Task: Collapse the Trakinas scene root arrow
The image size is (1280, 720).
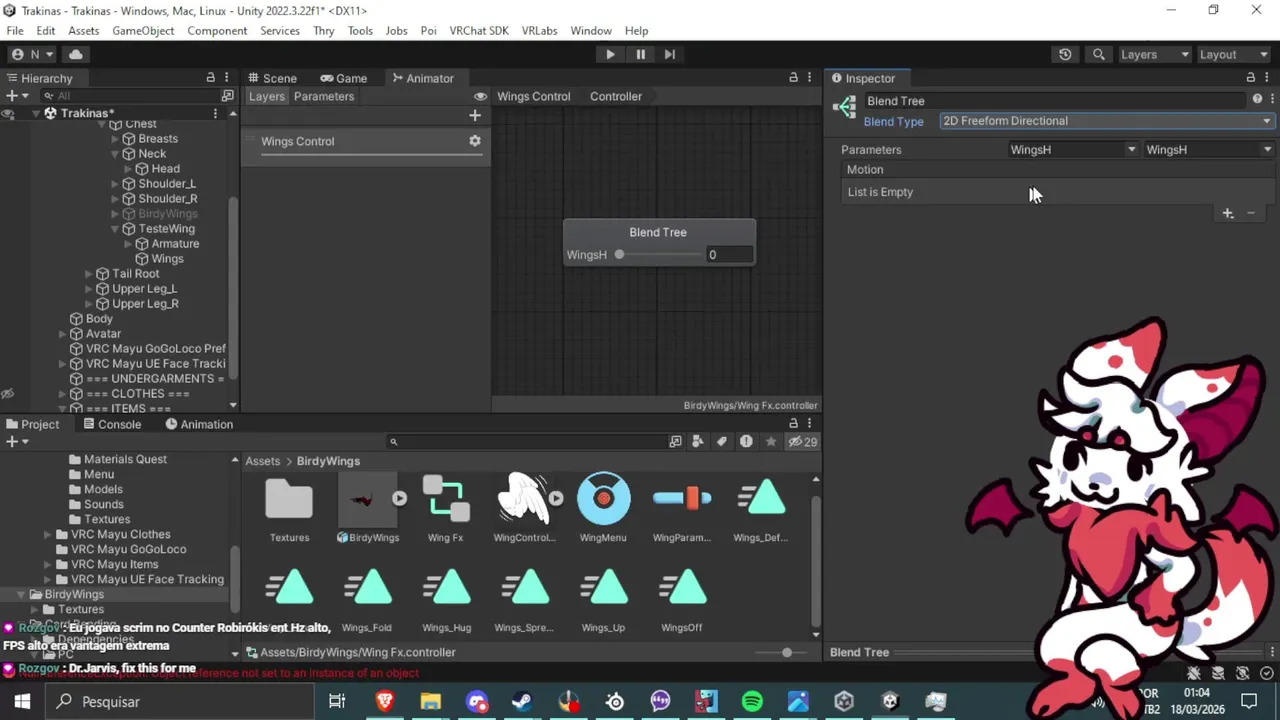Action: coord(36,113)
